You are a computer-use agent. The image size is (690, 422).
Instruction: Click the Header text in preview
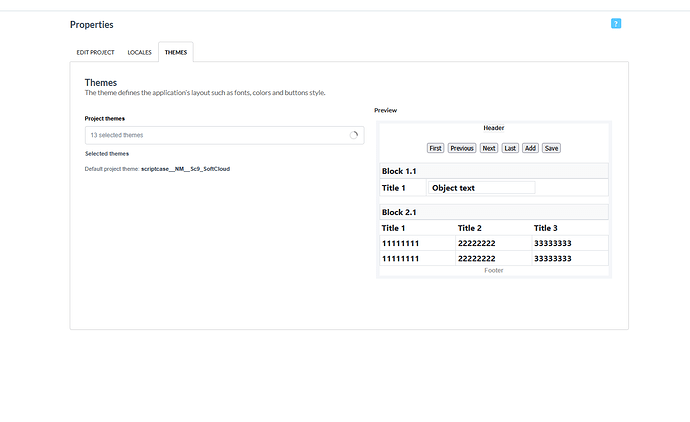[494, 128]
